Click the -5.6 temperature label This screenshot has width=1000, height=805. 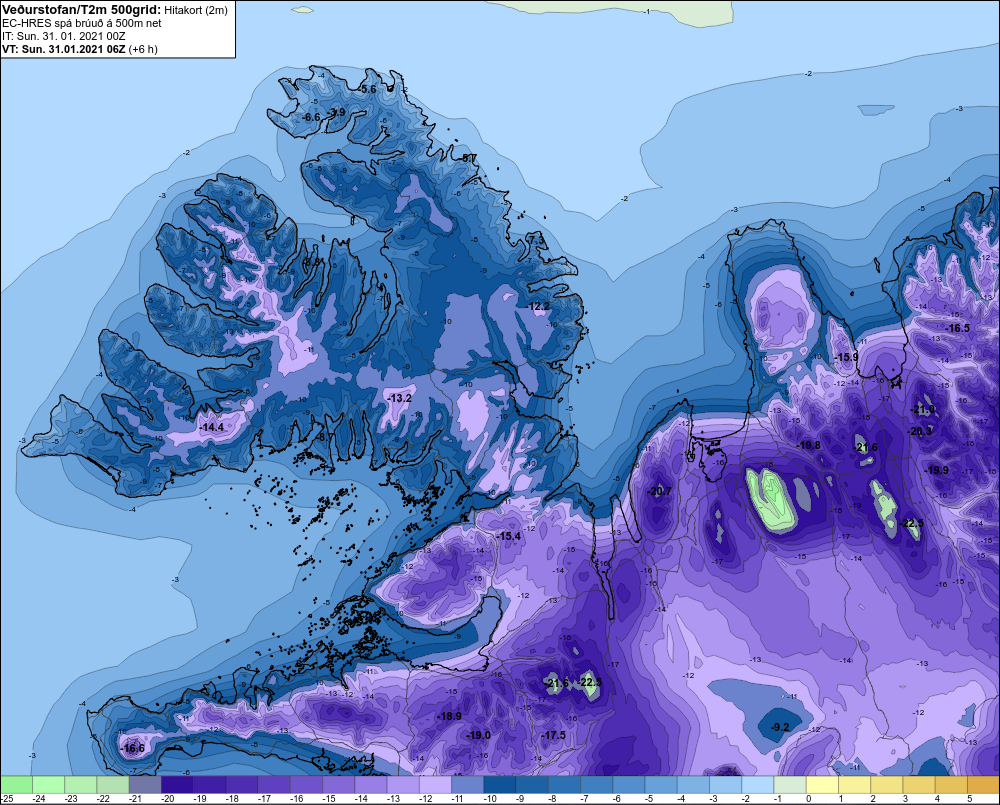[367, 89]
